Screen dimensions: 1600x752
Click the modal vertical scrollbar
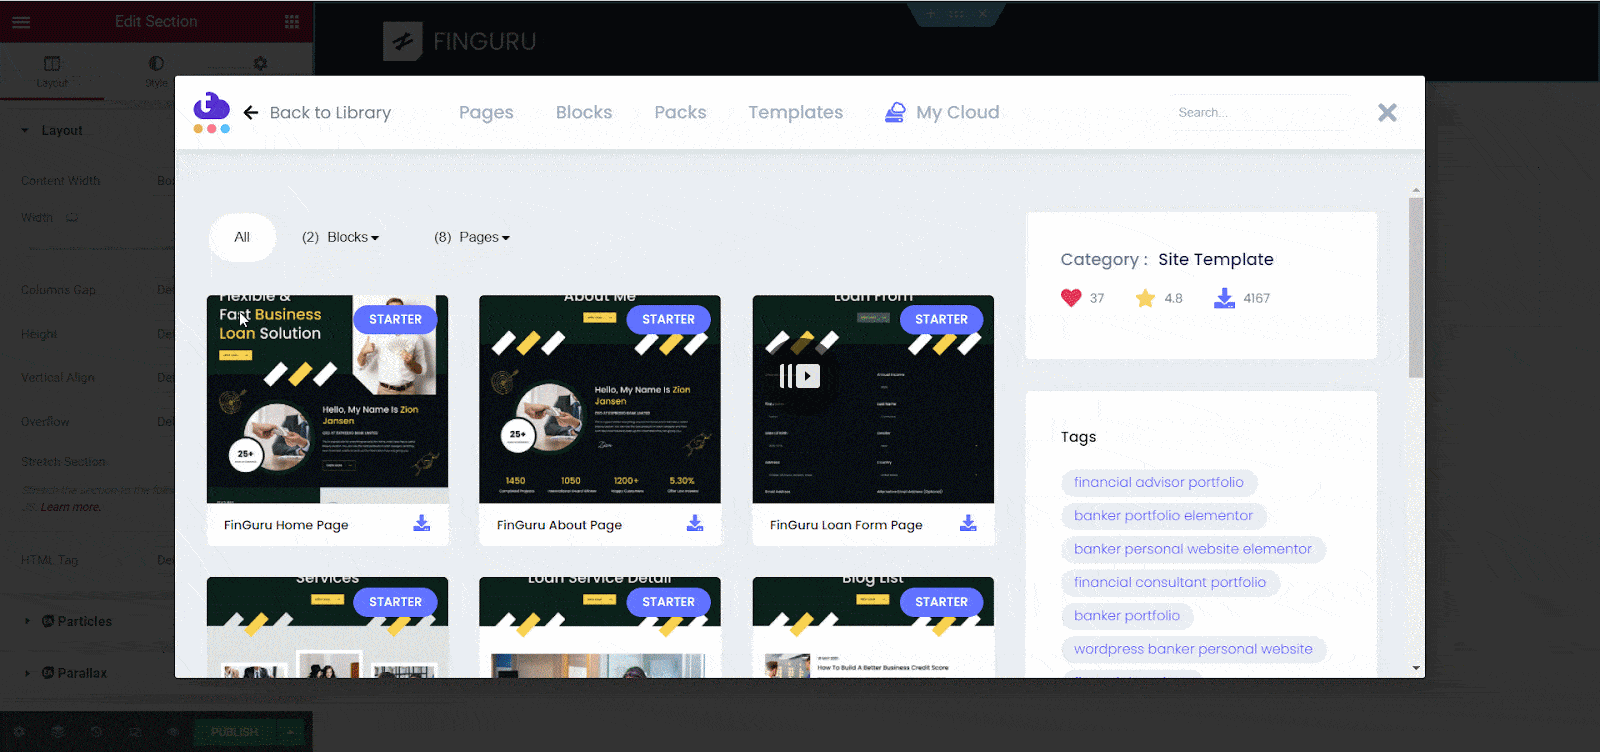[x=1415, y=287]
